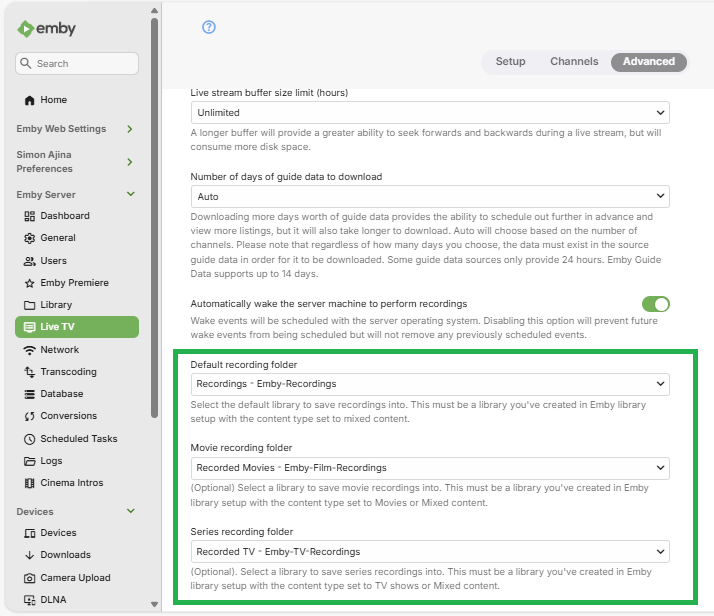Open the Downloads page link
This screenshot has height=616, width=714.
pos(77,555)
